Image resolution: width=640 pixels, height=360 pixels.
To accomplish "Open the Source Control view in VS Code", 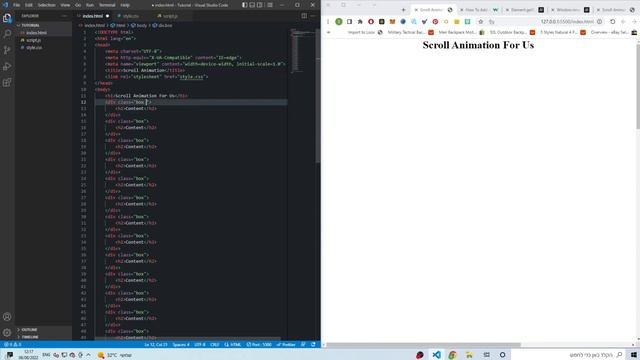I will (x=7, y=50).
